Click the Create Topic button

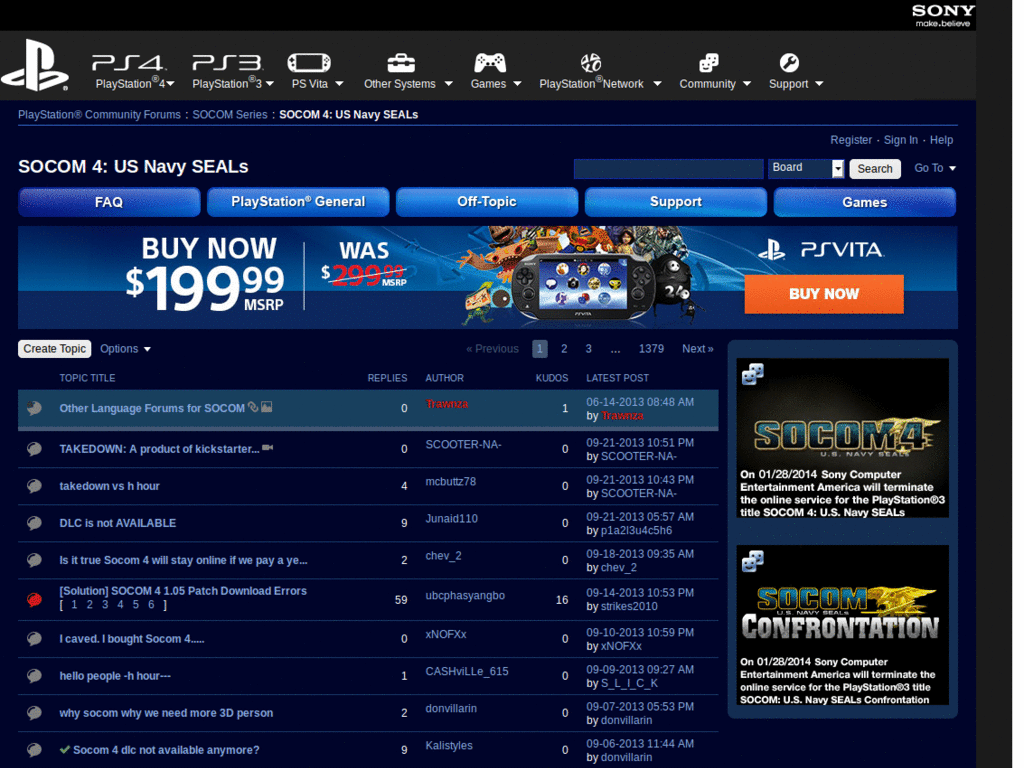tap(55, 349)
